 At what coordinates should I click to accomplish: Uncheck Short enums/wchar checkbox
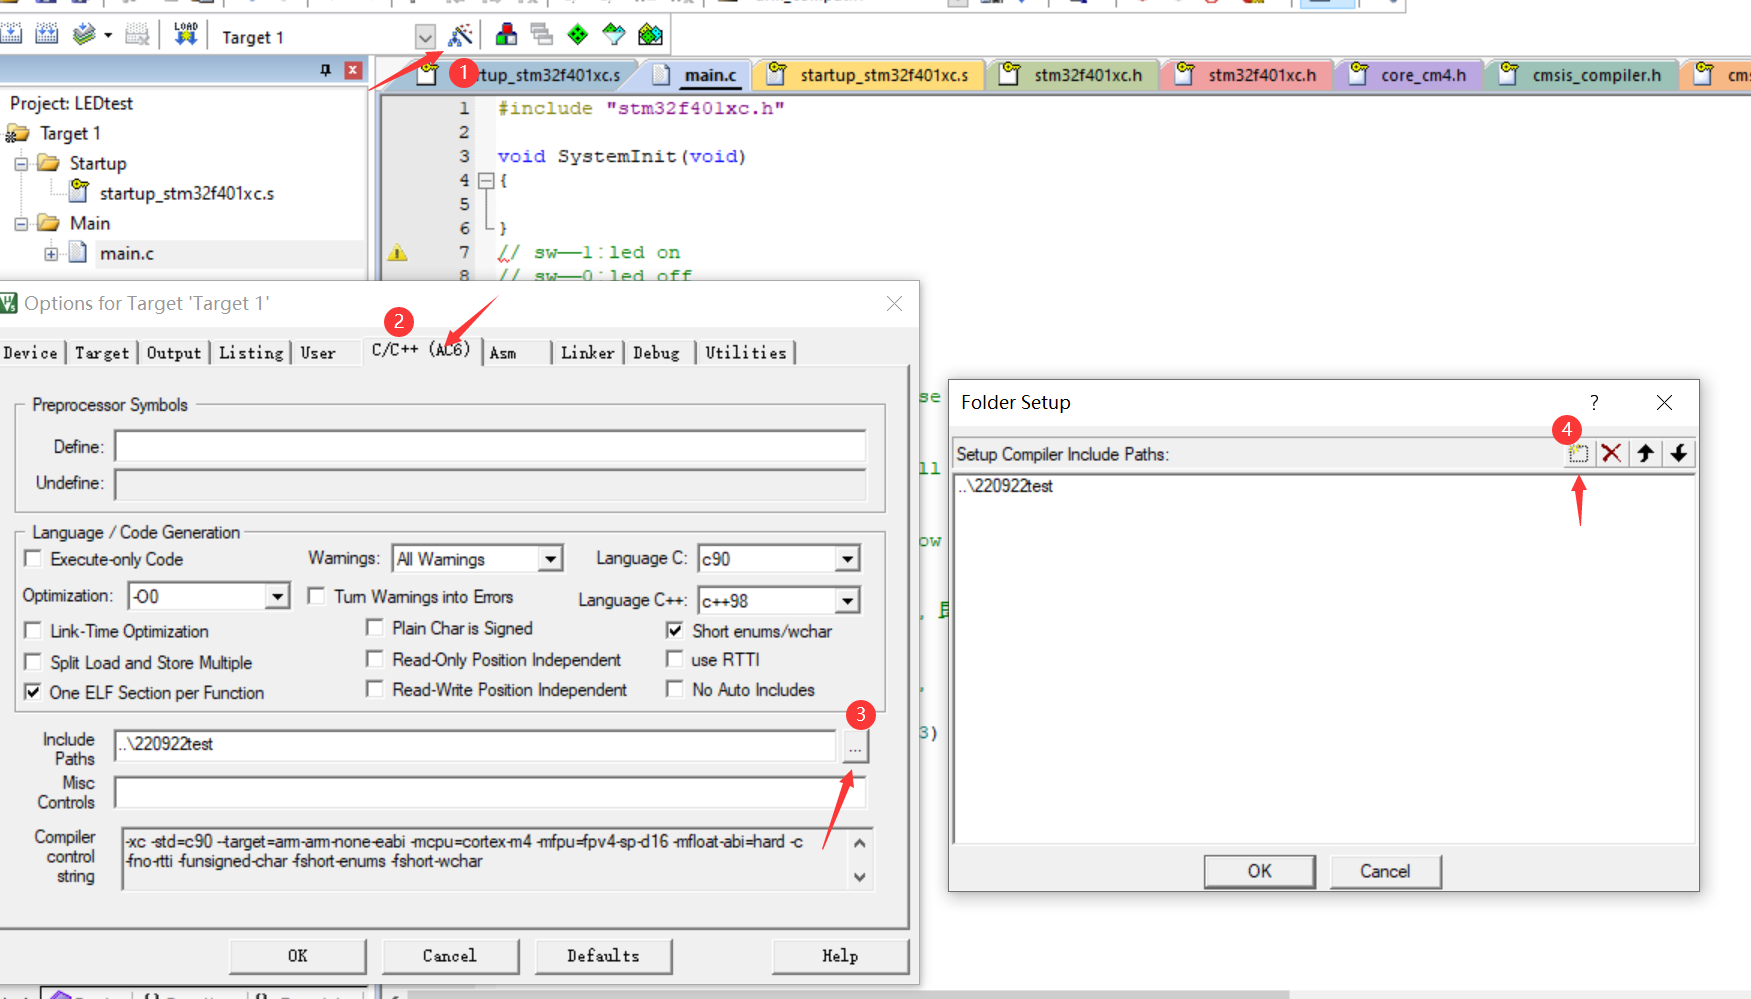point(675,631)
